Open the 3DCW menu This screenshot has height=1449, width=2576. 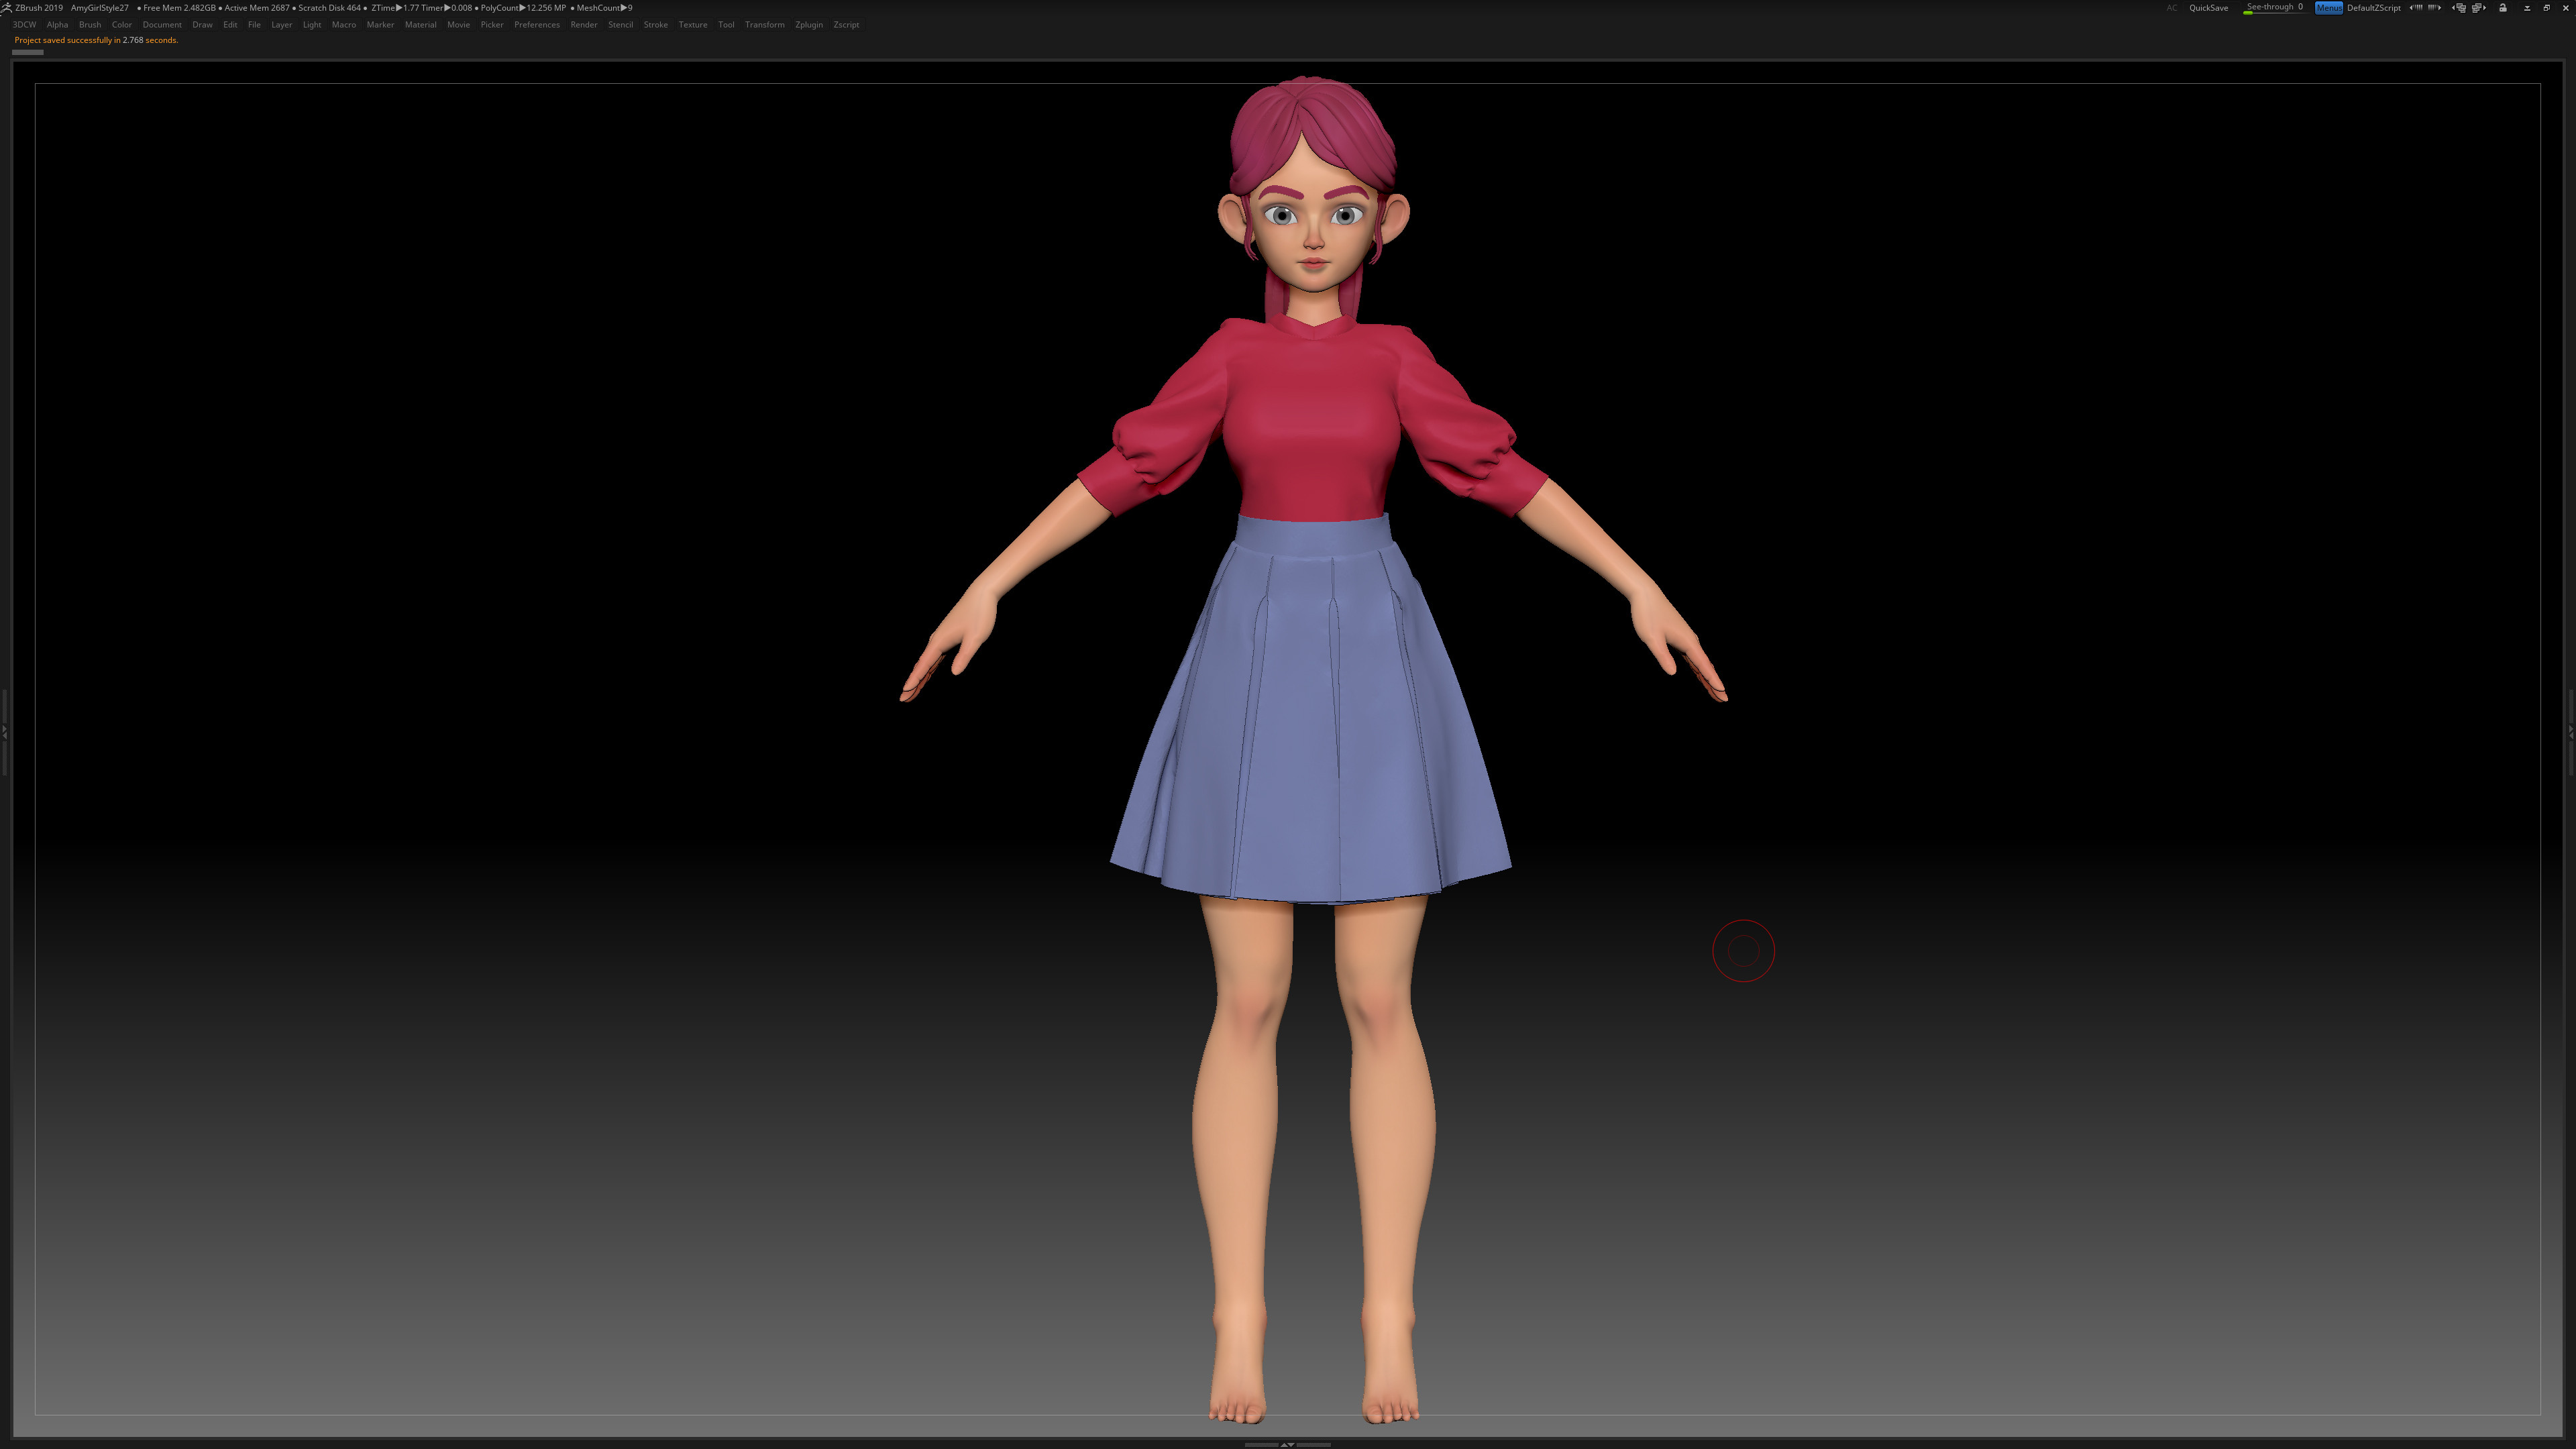coord(24,24)
